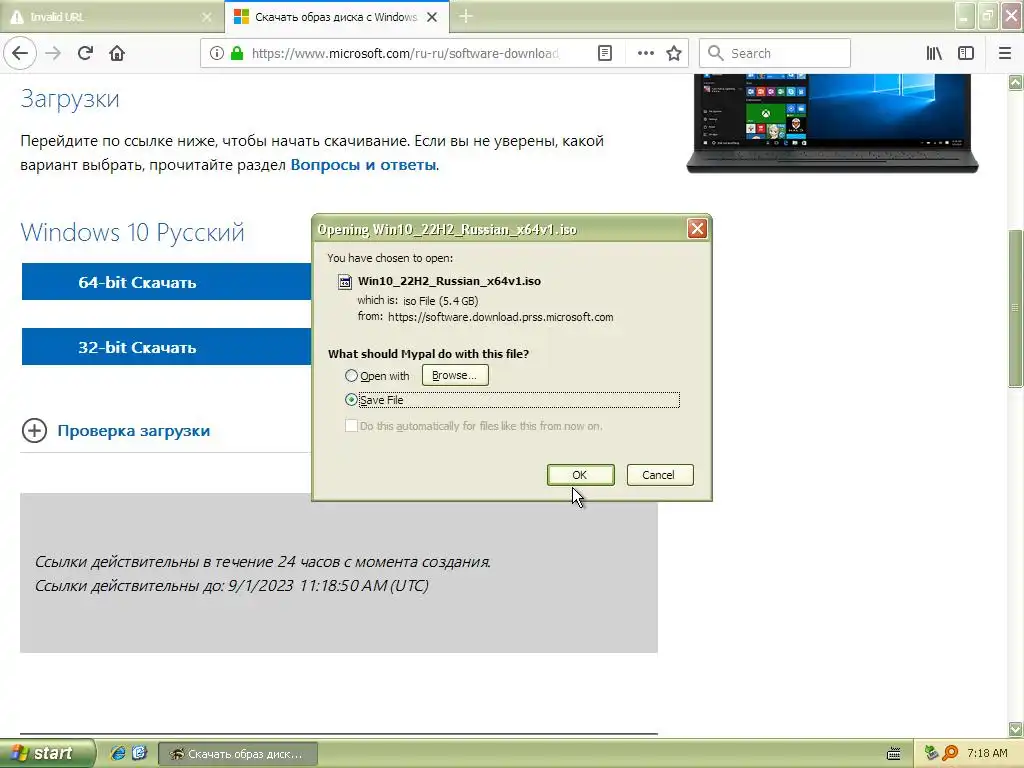This screenshot has height=768, width=1024.
Task: Open the hamburger application menu
Action: click(x=1005, y=53)
